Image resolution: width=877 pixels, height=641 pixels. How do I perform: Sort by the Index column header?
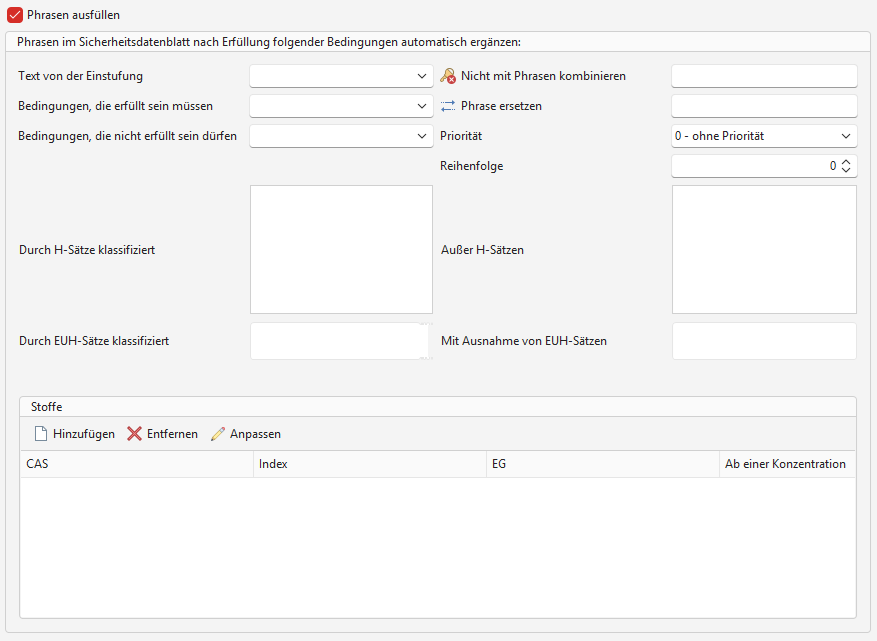[x=370, y=464]
